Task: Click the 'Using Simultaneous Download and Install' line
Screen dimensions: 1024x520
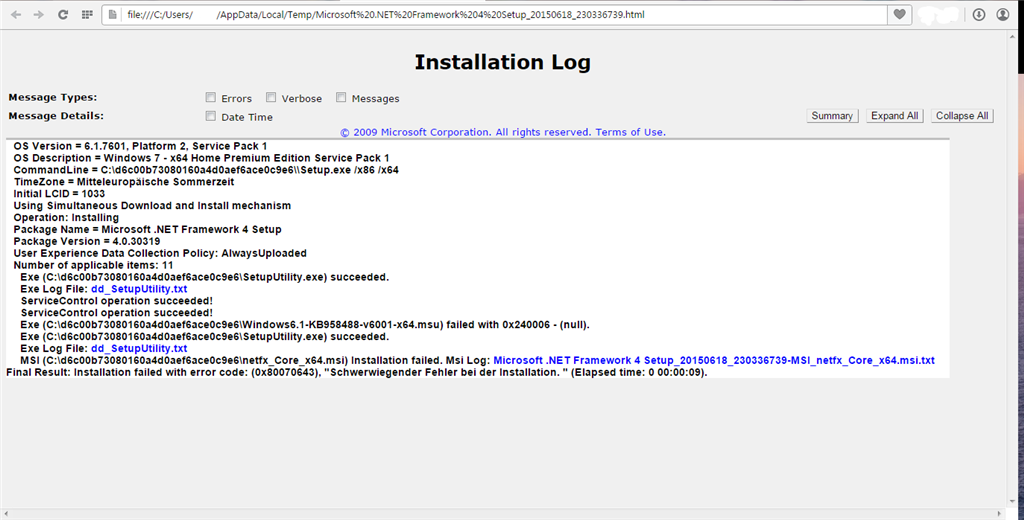Action: point(152,205)
